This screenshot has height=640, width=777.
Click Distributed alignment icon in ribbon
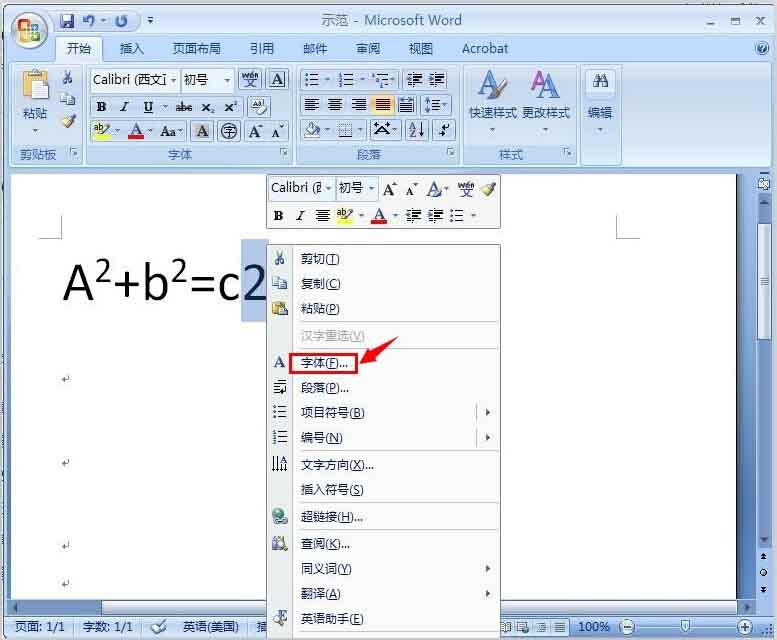pyautogui.click(x=406, y=105)
